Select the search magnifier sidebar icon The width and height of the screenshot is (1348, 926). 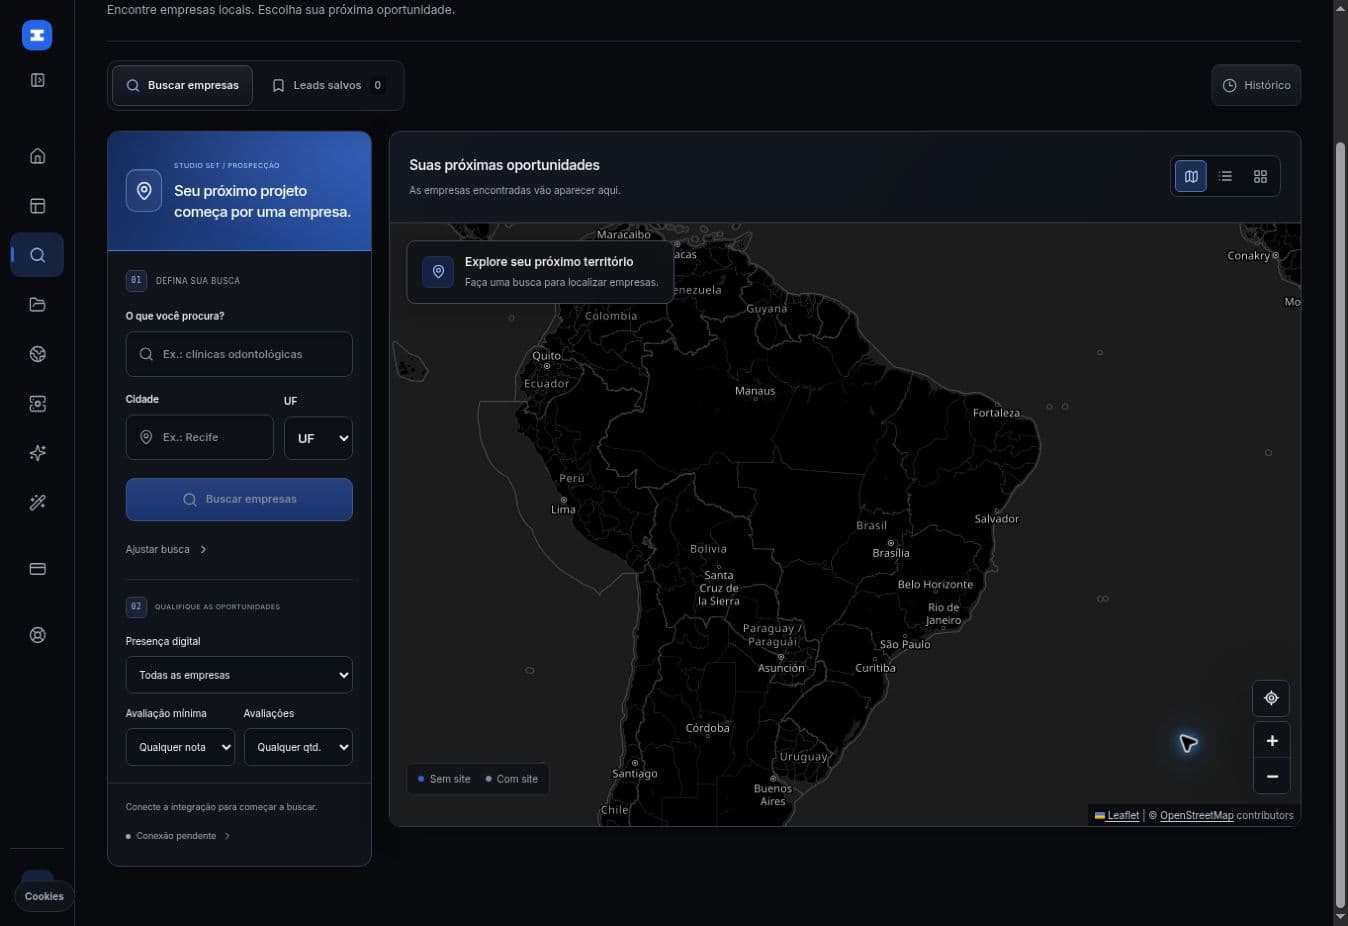click(37, 255)
